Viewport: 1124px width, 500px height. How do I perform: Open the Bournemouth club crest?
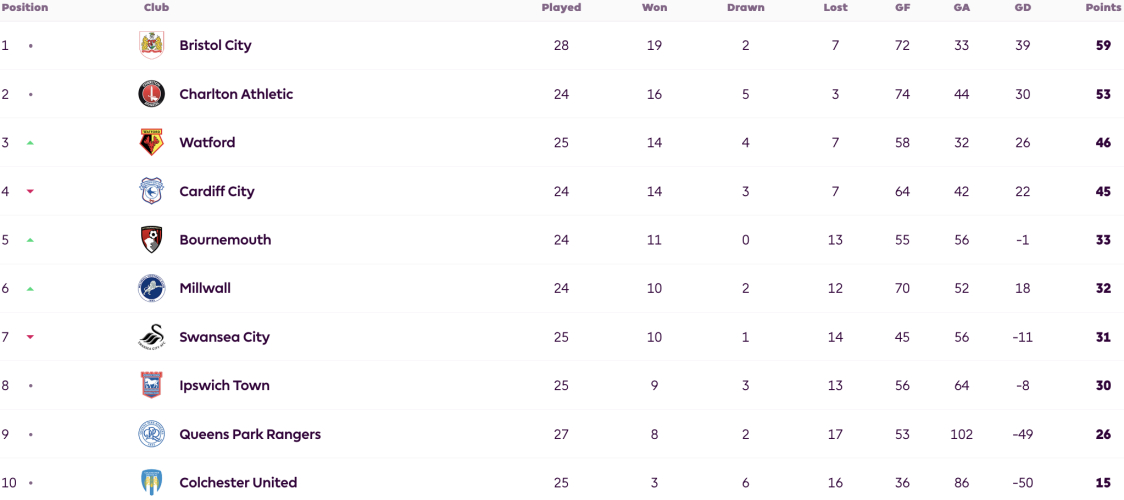pyautogui.click(x=151, y=240)
